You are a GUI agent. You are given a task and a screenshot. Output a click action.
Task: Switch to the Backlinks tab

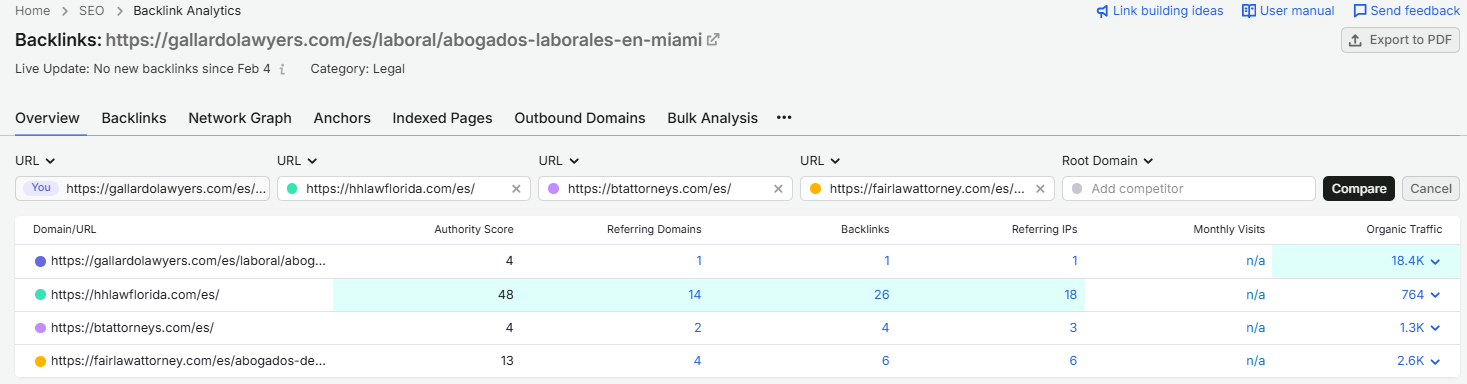point(134,118)
